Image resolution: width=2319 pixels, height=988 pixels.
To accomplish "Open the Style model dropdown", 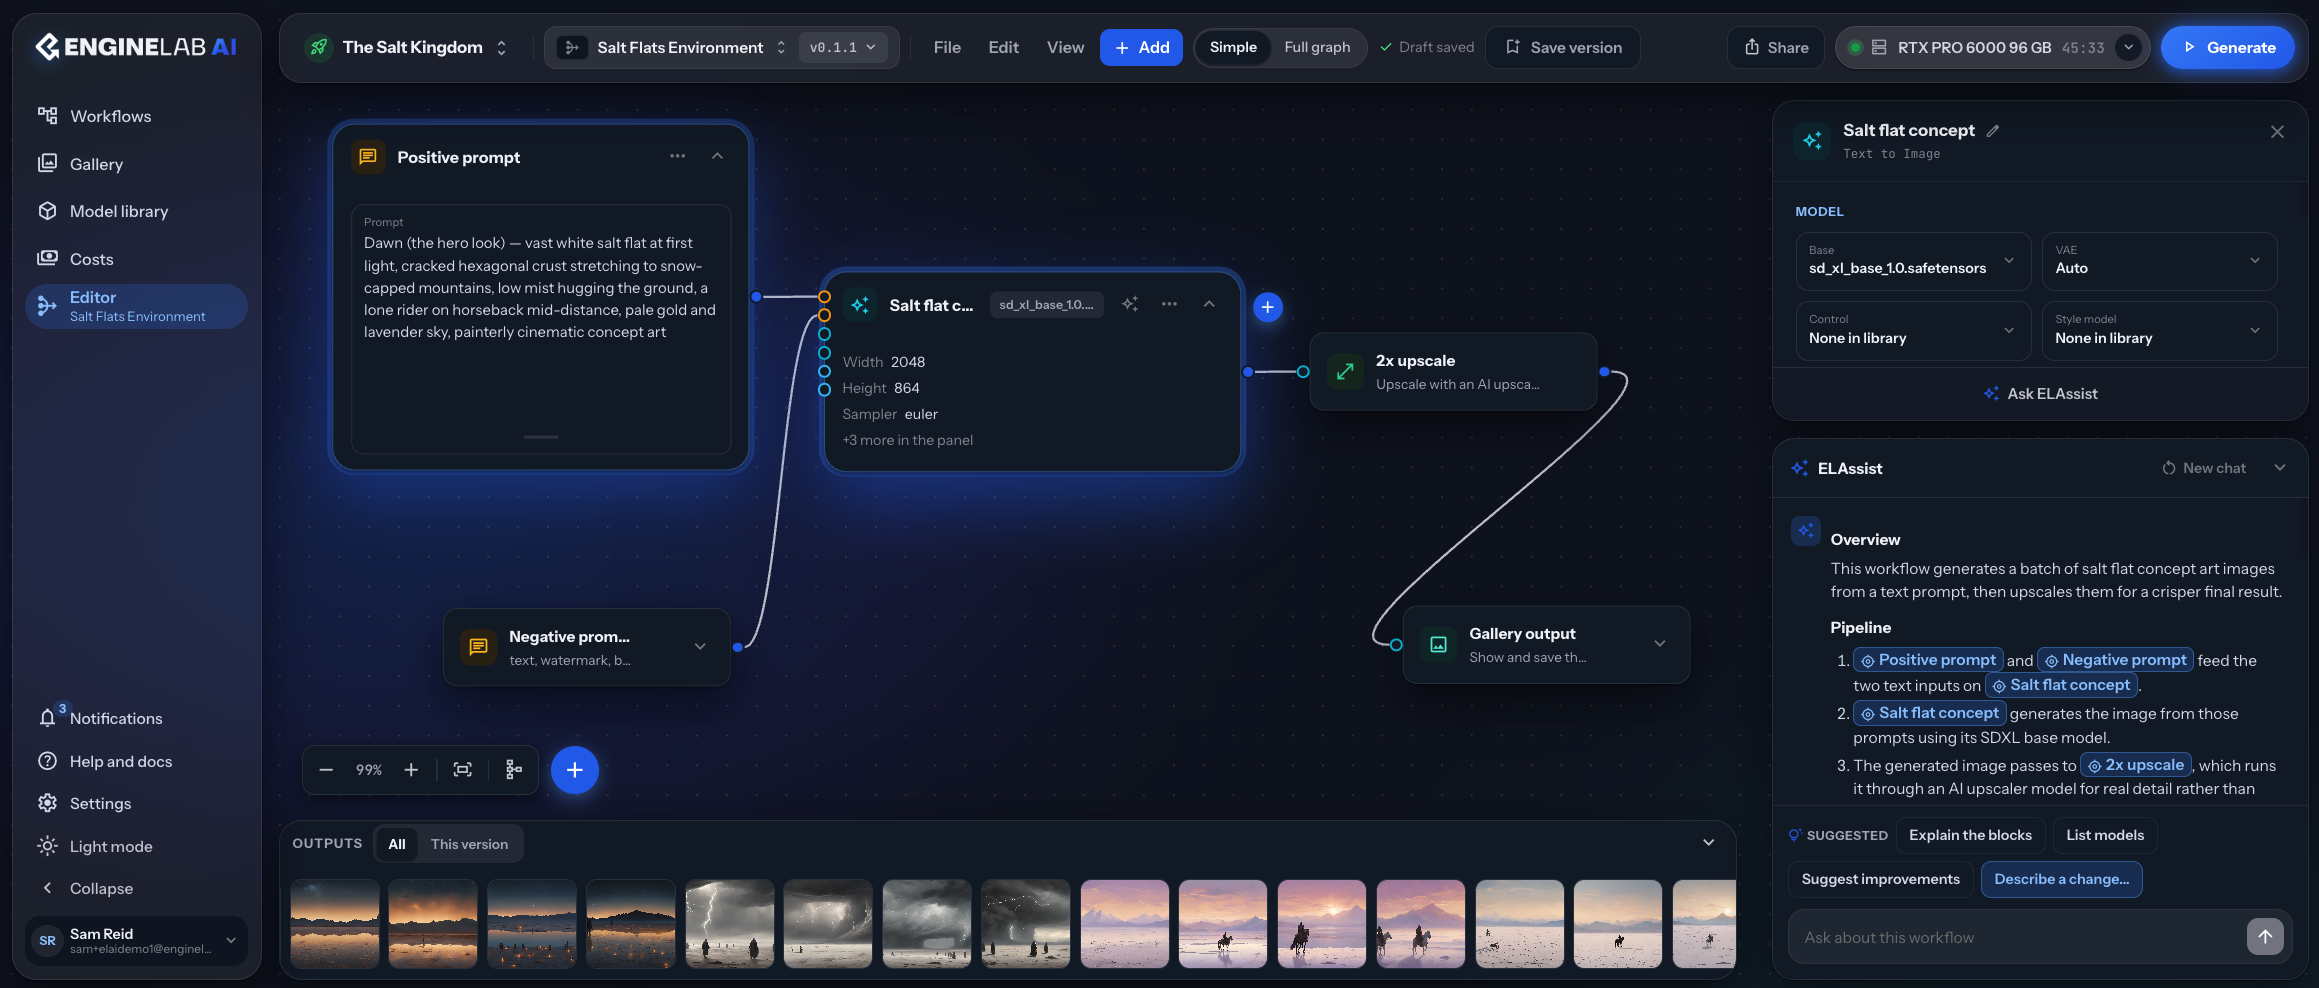I will 2159,330.
